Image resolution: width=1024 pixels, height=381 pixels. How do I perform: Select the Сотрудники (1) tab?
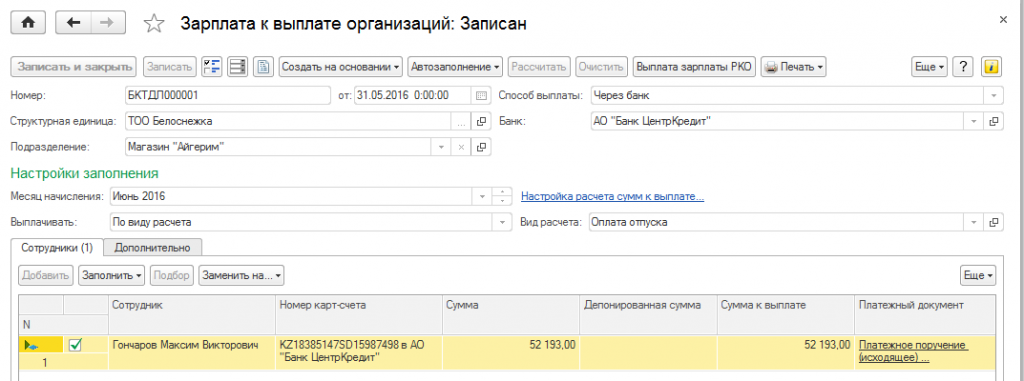click(57, 248)
